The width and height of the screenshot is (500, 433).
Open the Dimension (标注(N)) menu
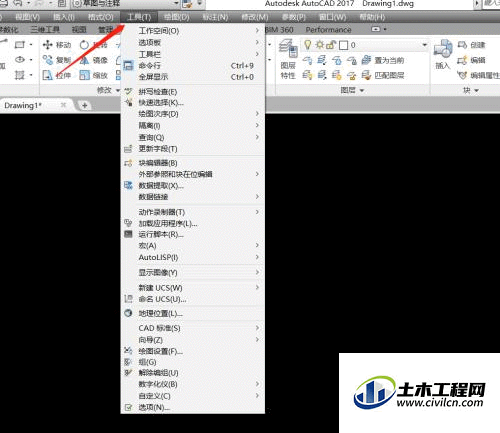click(x=215, y=17)
